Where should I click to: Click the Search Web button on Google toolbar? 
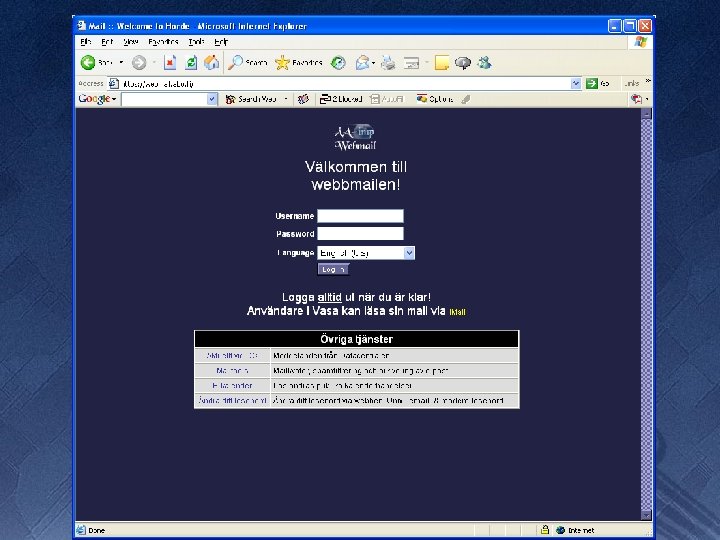251,99
